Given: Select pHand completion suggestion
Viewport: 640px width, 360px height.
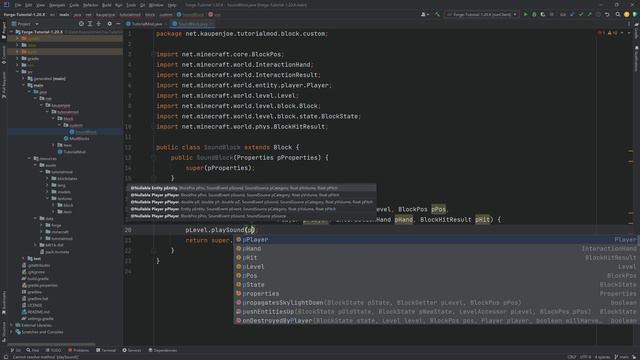Looking at the screenshot, I should (x=436, y=249).
